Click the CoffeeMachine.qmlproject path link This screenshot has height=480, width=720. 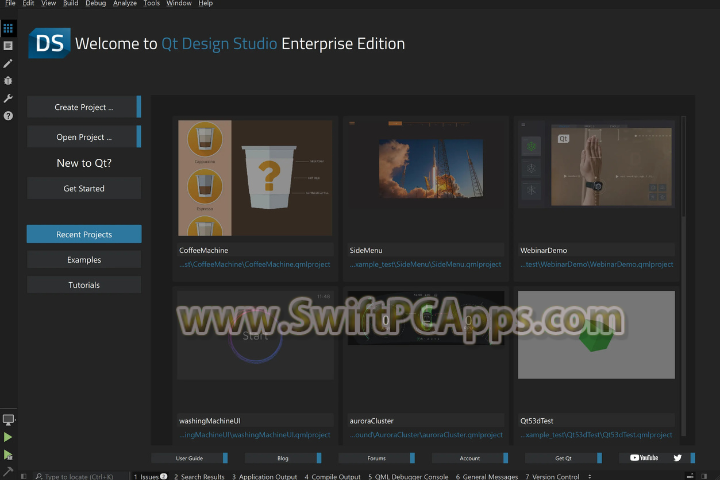click(x=255, y=265)
